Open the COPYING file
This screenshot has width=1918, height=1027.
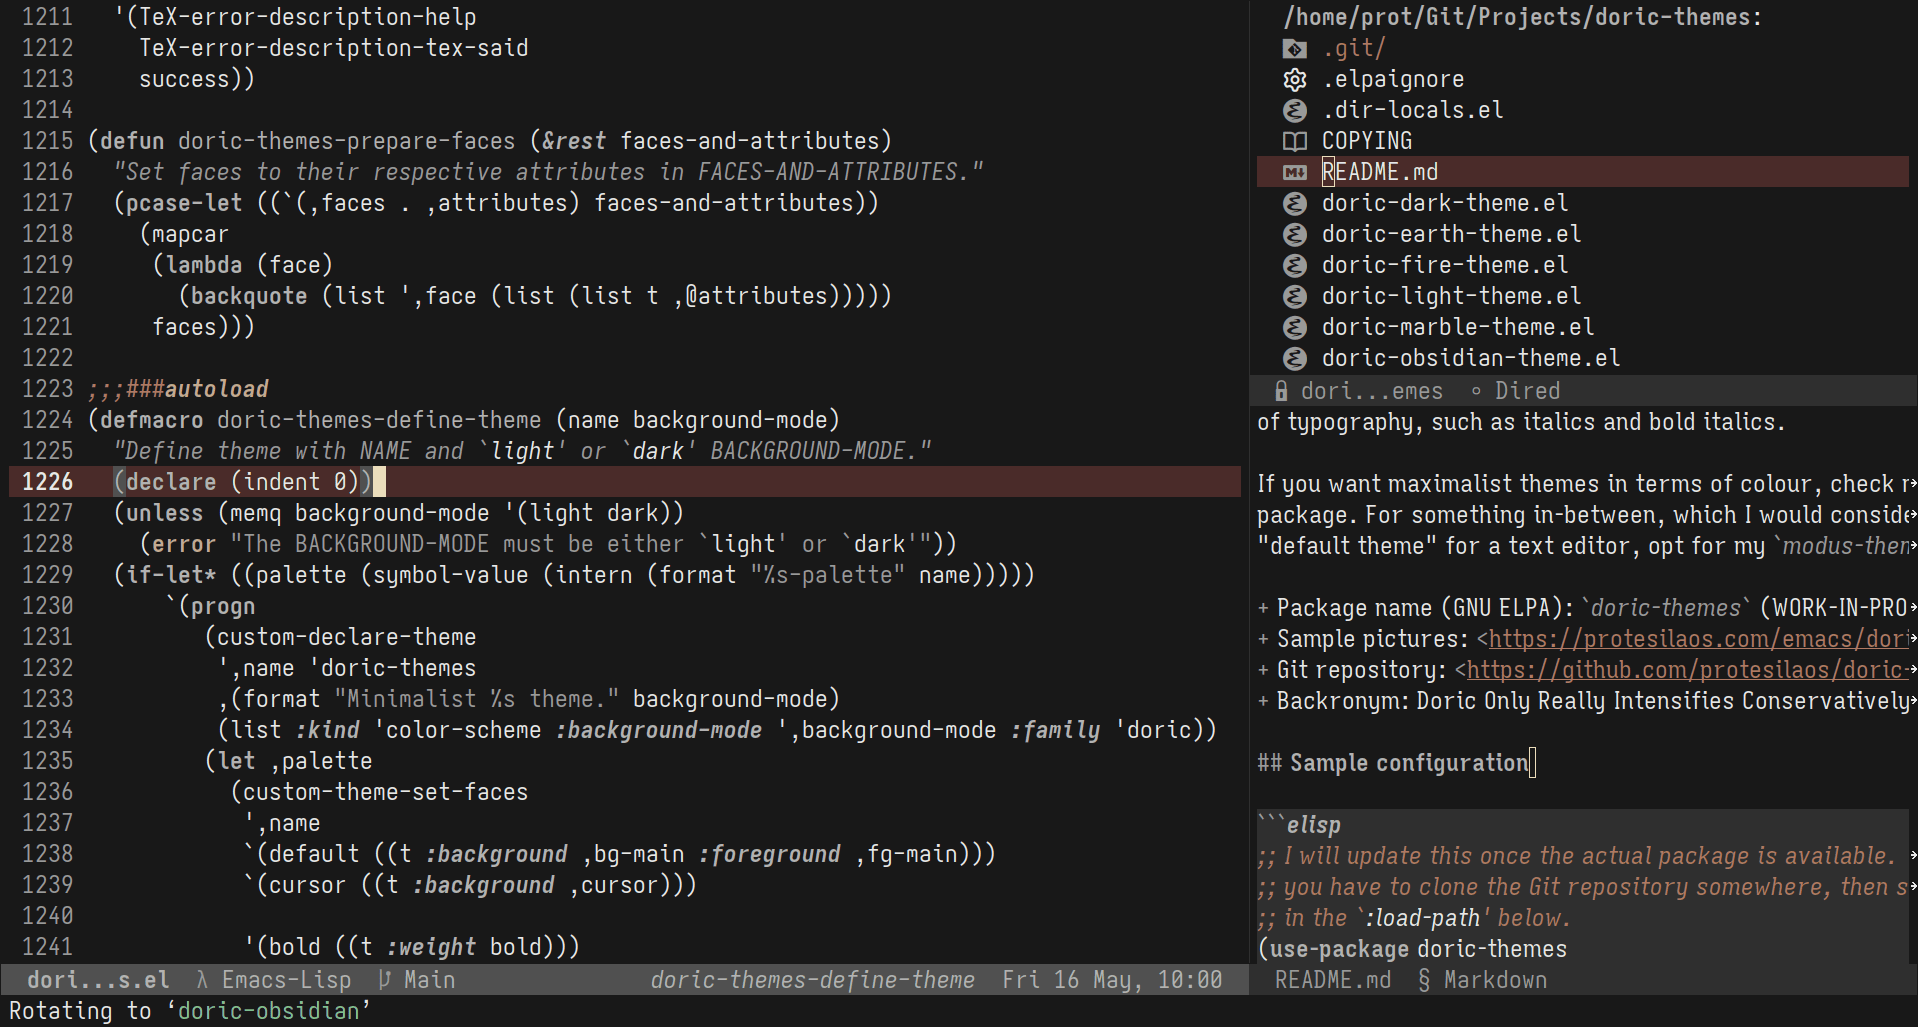(1367, 141)
